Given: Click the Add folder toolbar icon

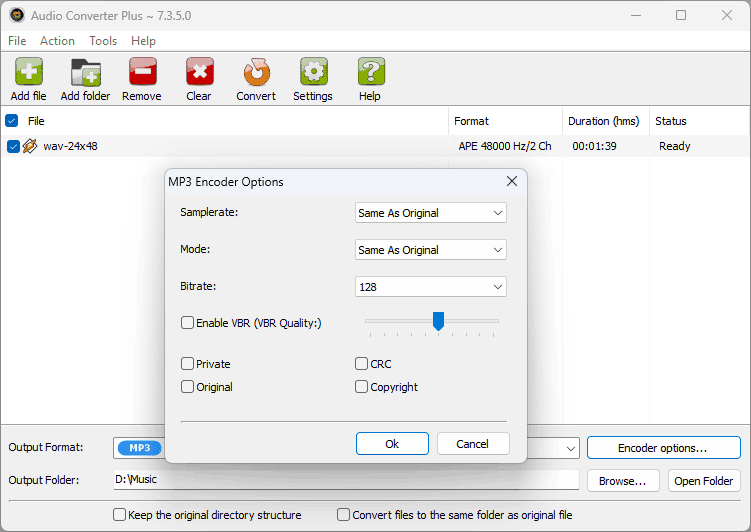Looking at the screenshot, I should [86, 72].
